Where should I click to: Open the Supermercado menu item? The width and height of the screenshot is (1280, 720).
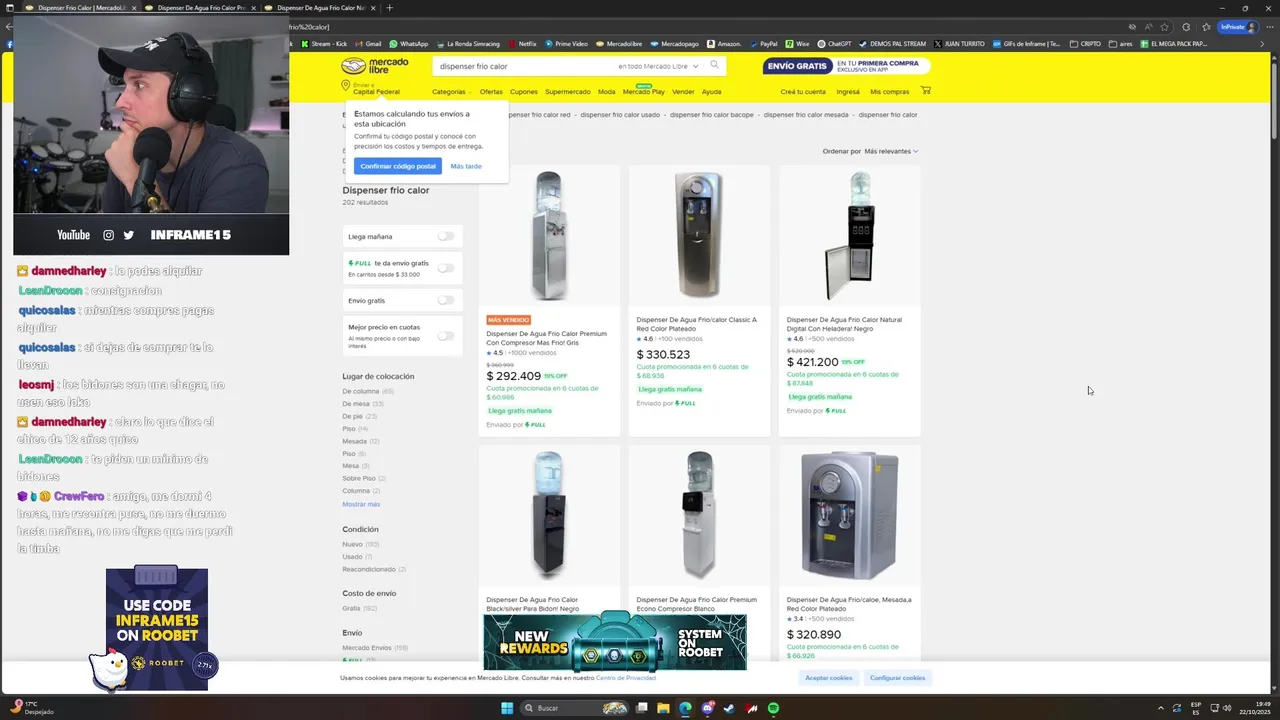tap(568, 92)
